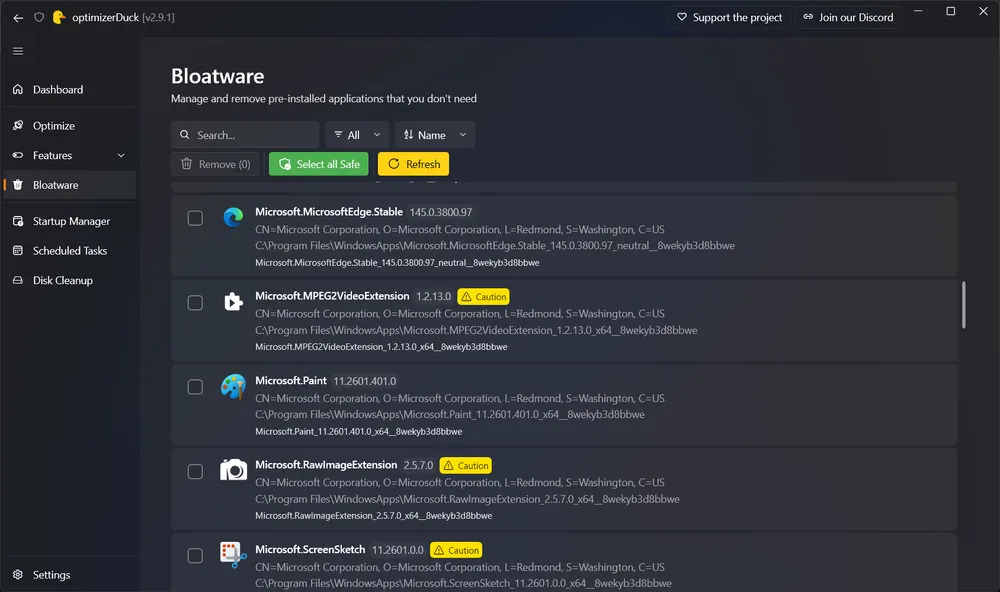This screenshot has height=592, width=1000.
Task: Open Disk Cleanup from sidebar
Action: [x=62, y=280]
